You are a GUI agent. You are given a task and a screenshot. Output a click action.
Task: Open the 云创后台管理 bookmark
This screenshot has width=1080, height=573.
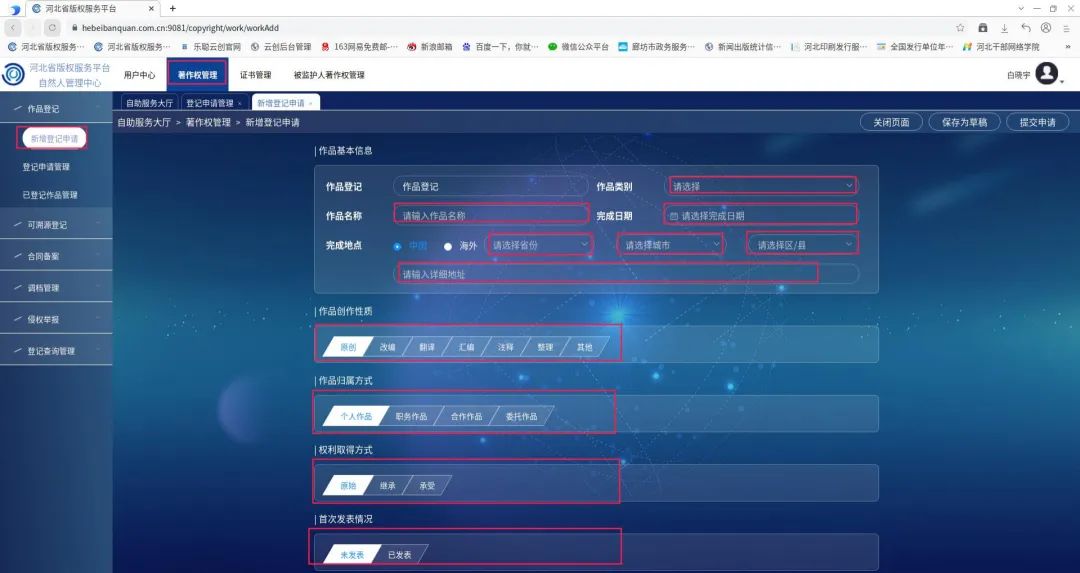pyautogui.click(x=281, y=47)
